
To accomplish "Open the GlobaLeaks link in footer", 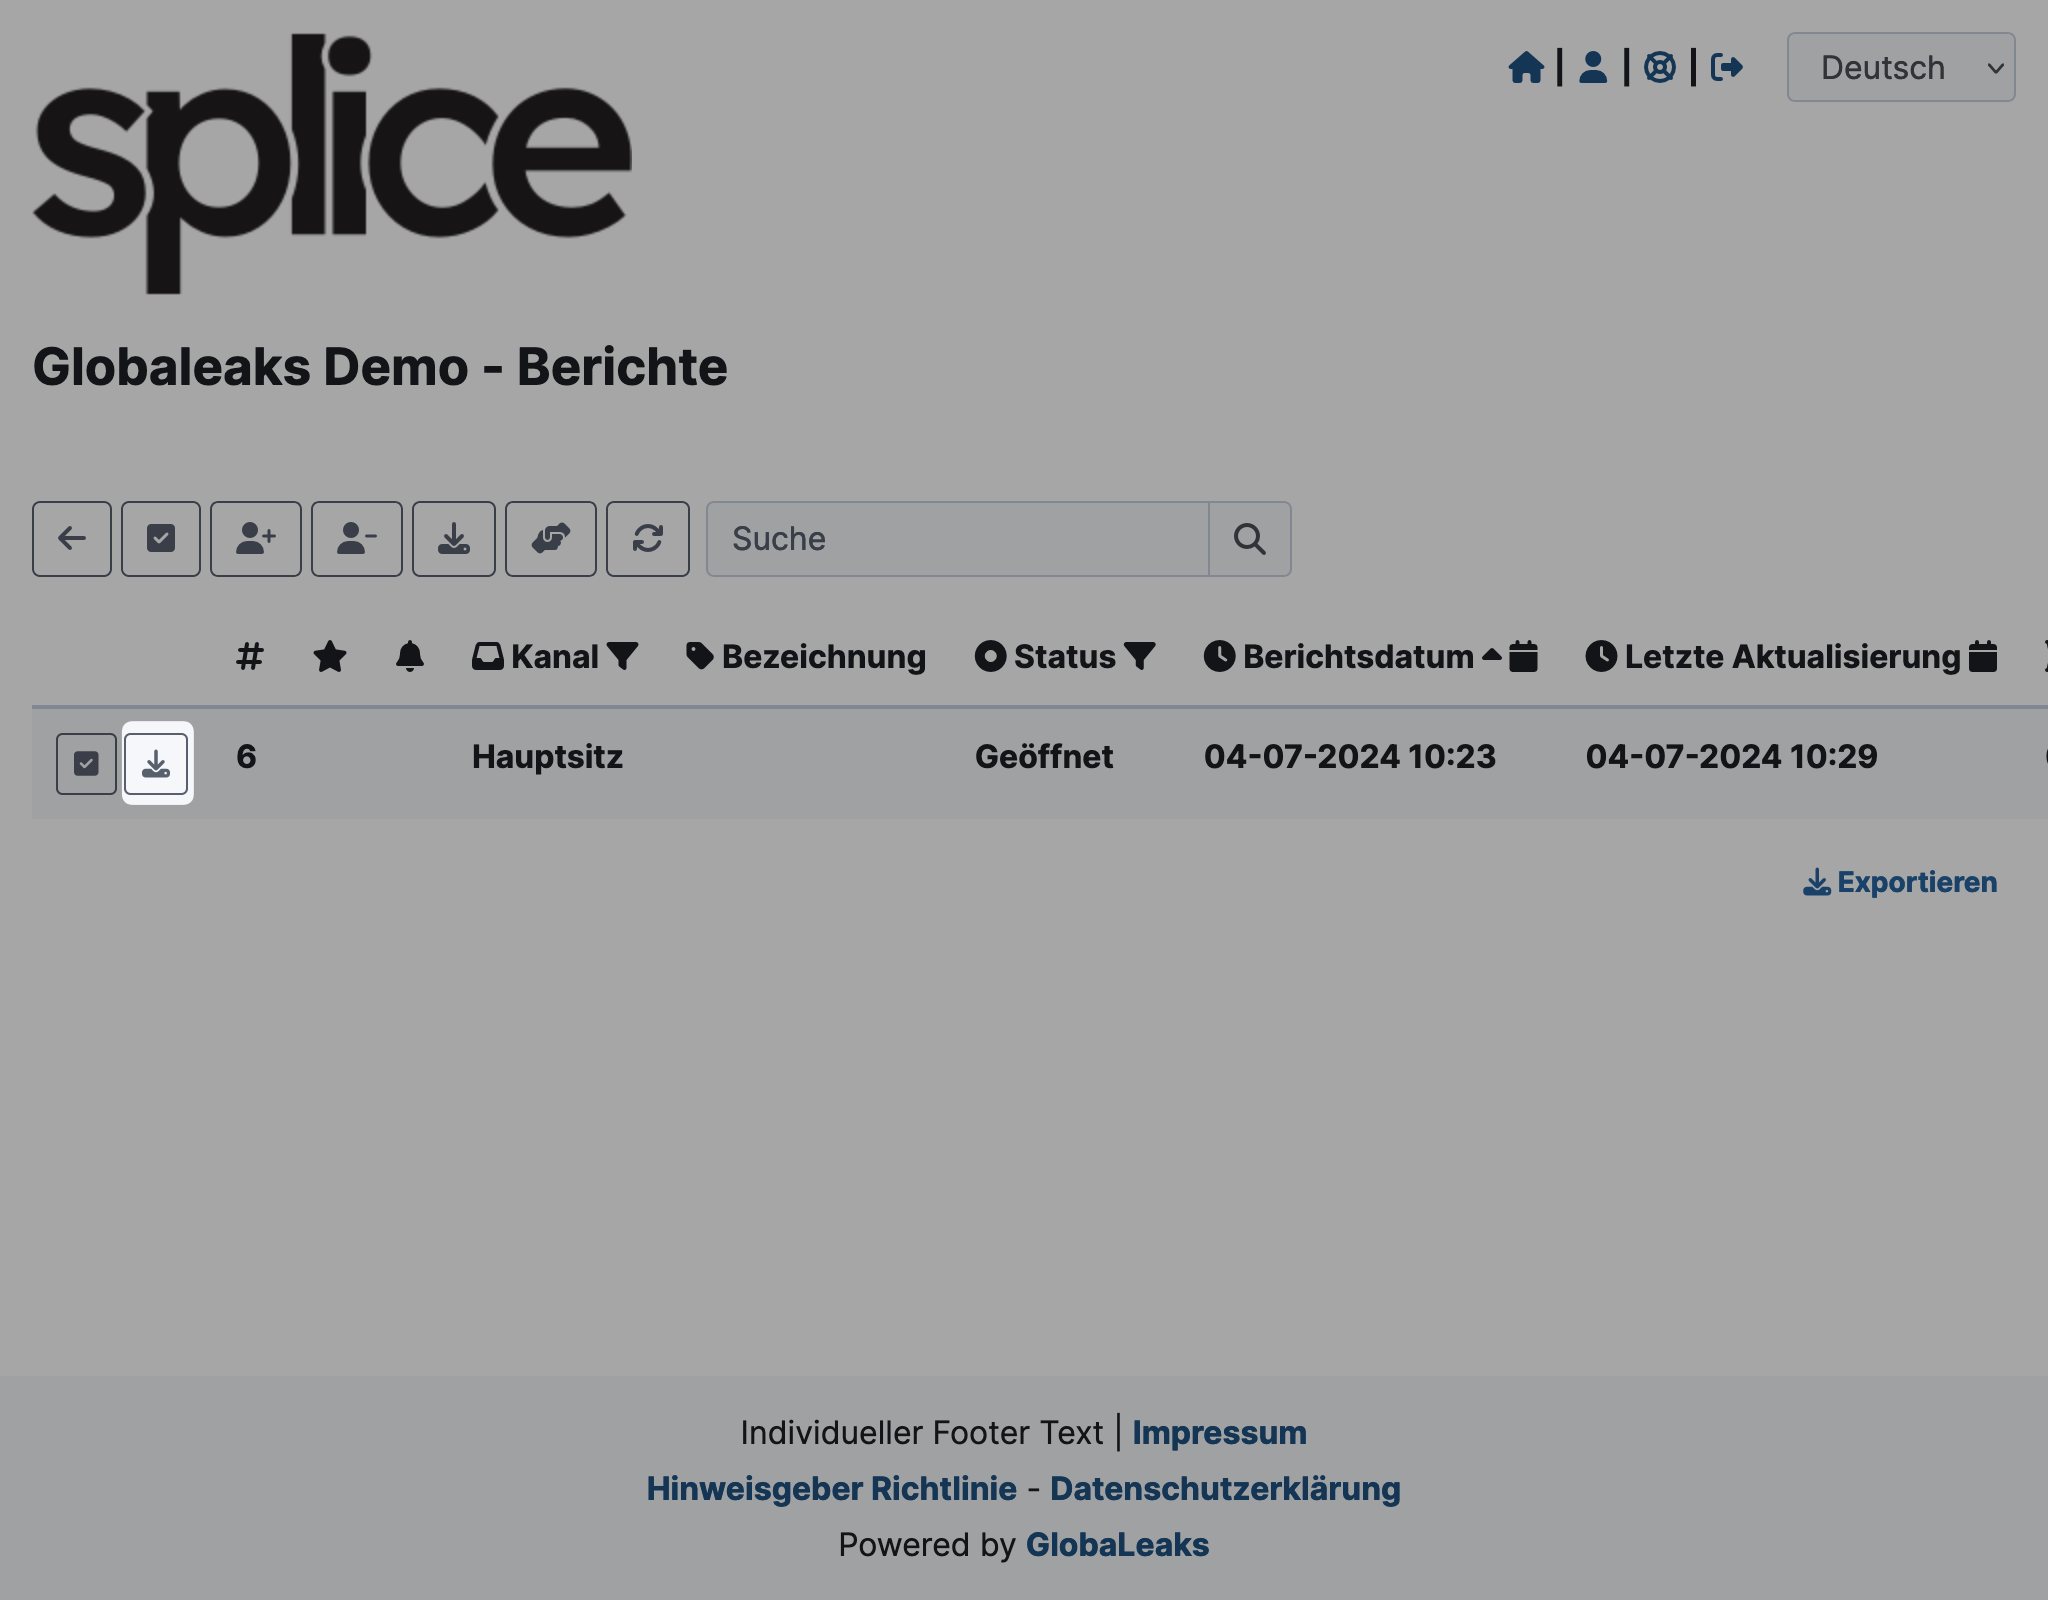I will (x=1117, y=1545).
